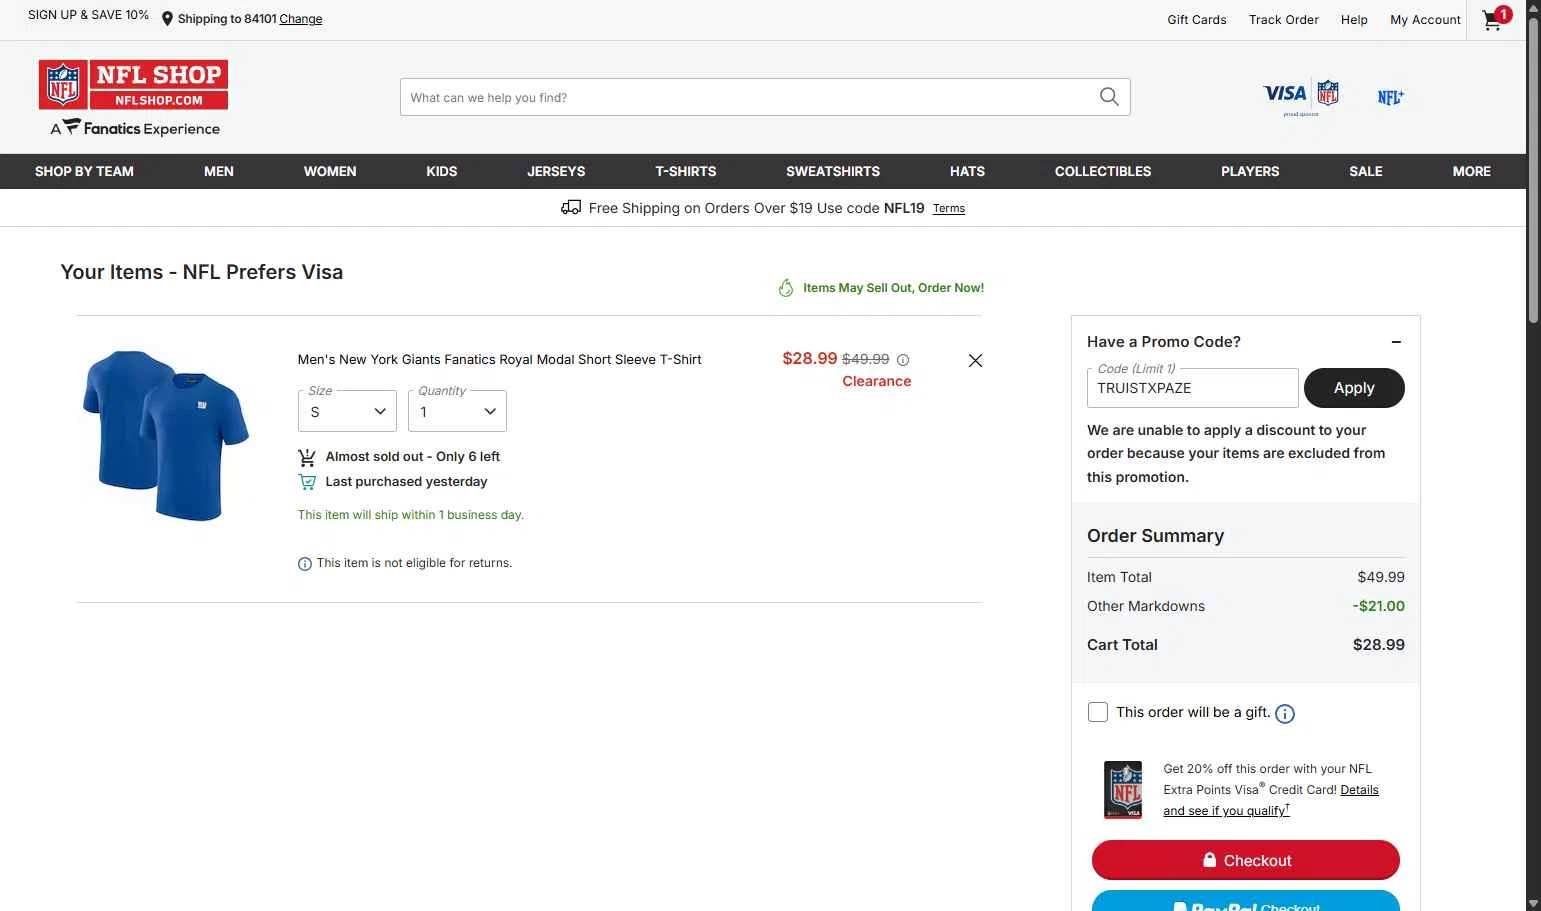
Task: Open the Size dropdown
Action: 347,411
